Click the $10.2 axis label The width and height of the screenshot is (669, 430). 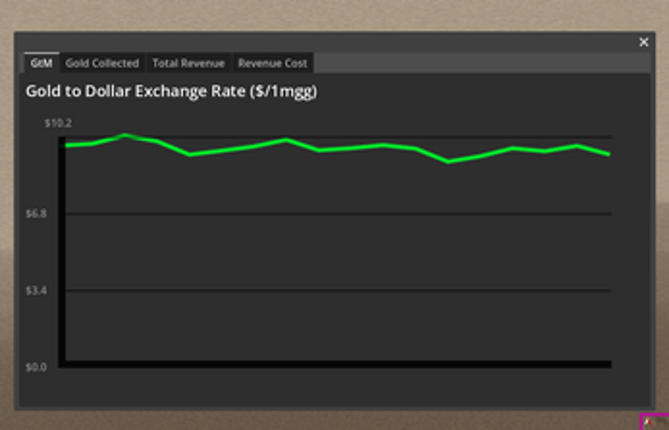coord(58,123)
